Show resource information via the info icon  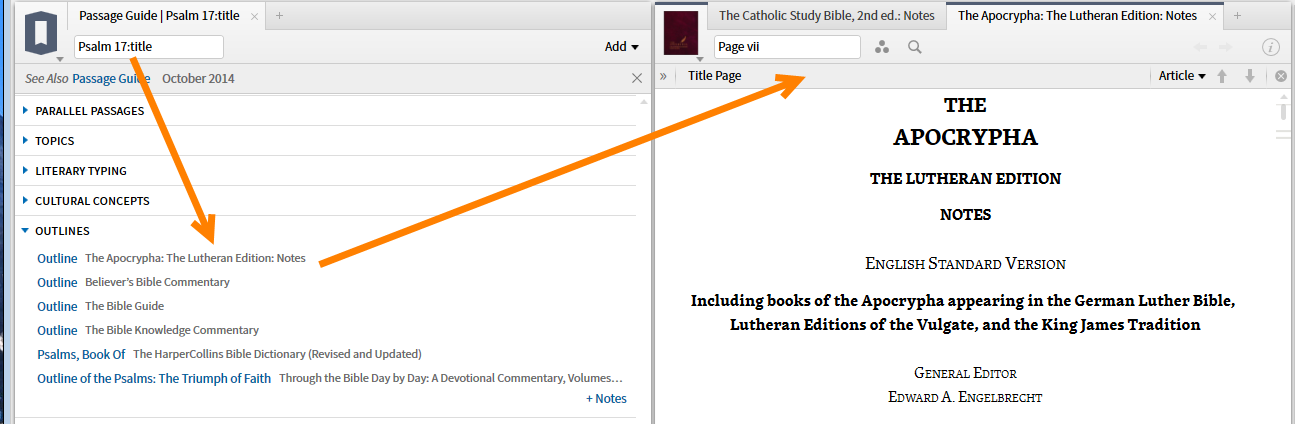coord(1271,47)
